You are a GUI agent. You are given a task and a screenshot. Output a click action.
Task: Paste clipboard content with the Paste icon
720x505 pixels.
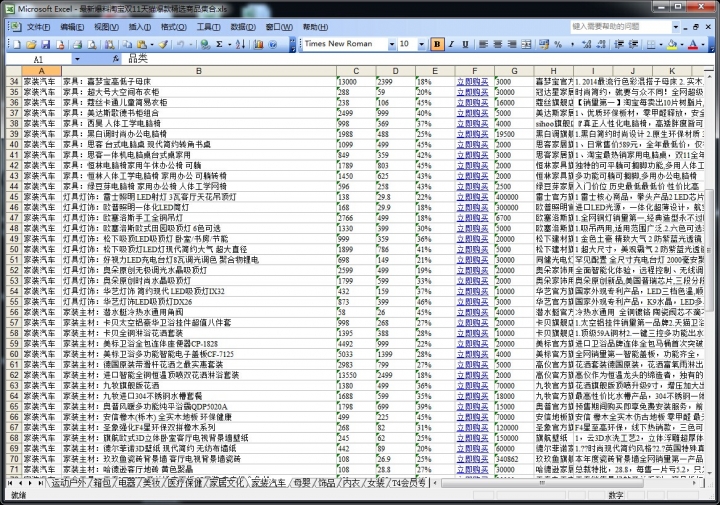pos(142,45)
